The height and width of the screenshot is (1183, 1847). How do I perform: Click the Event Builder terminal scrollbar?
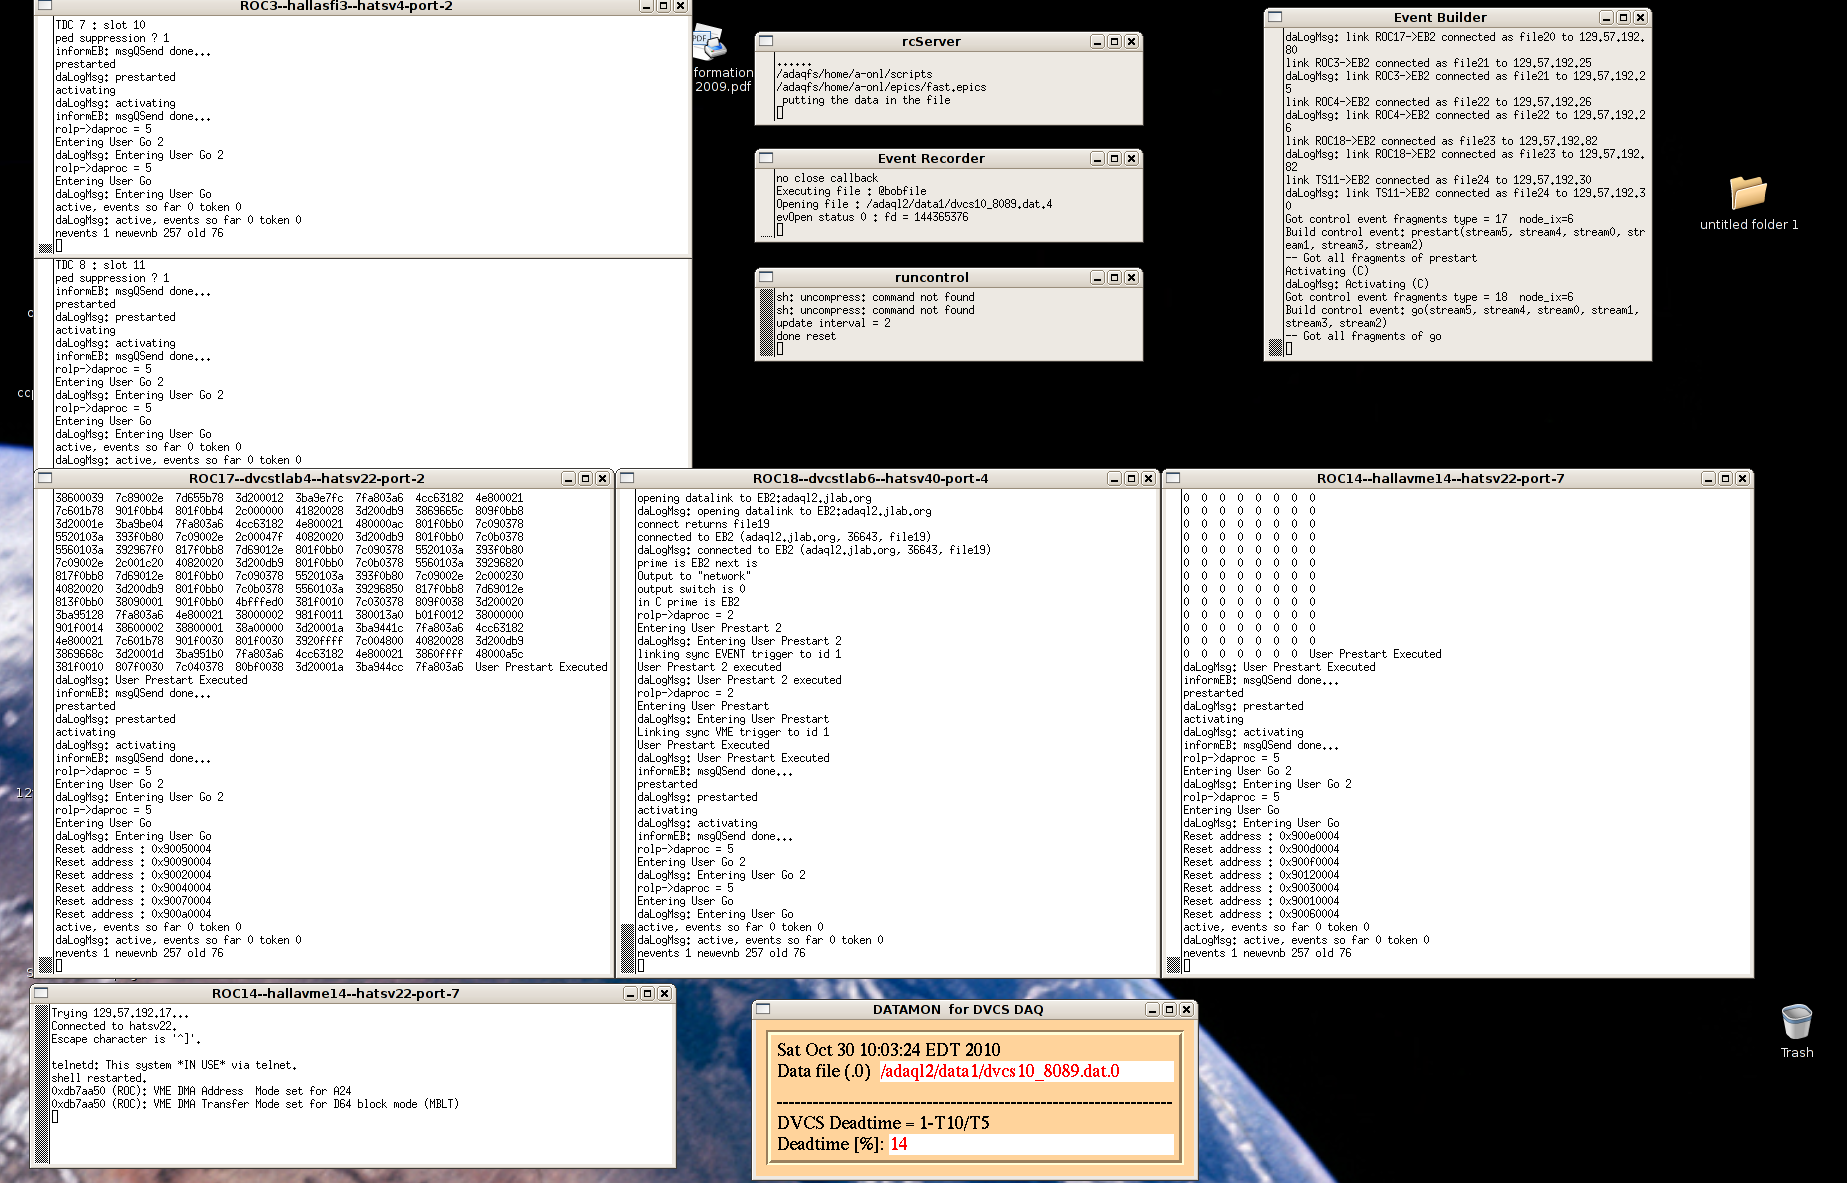(1275, 192)
